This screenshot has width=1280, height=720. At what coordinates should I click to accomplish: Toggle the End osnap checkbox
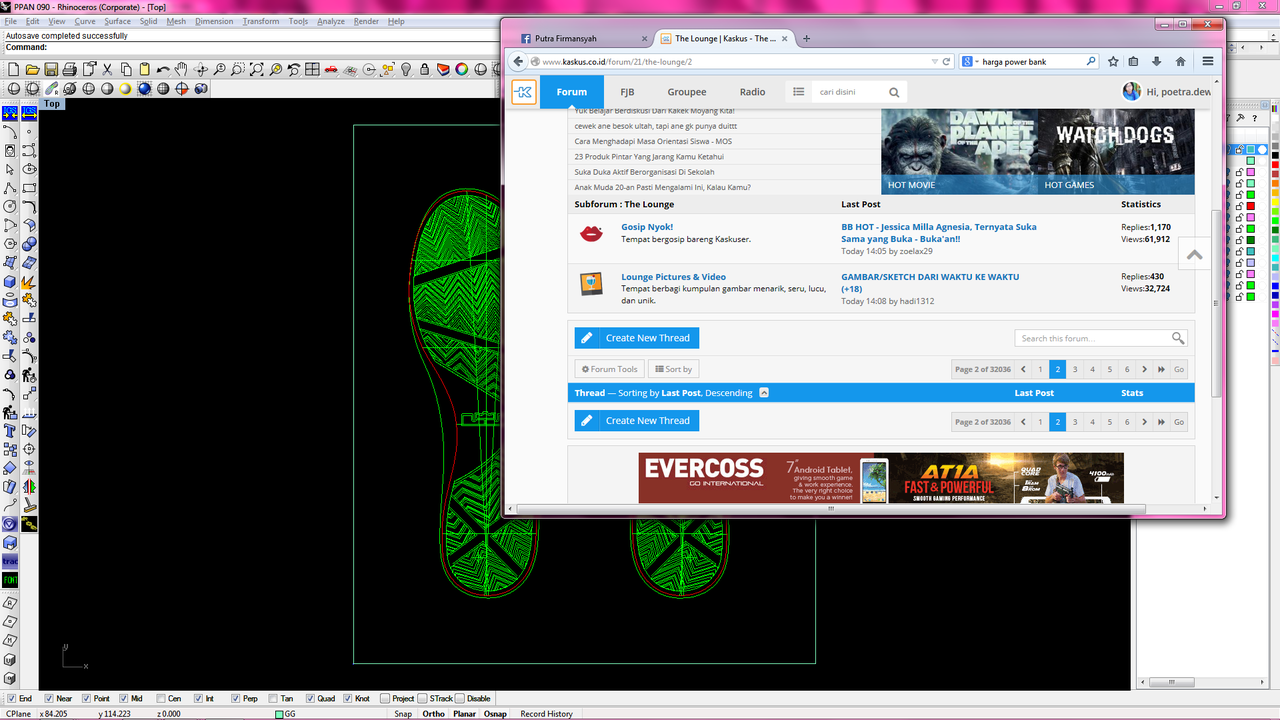11,699
